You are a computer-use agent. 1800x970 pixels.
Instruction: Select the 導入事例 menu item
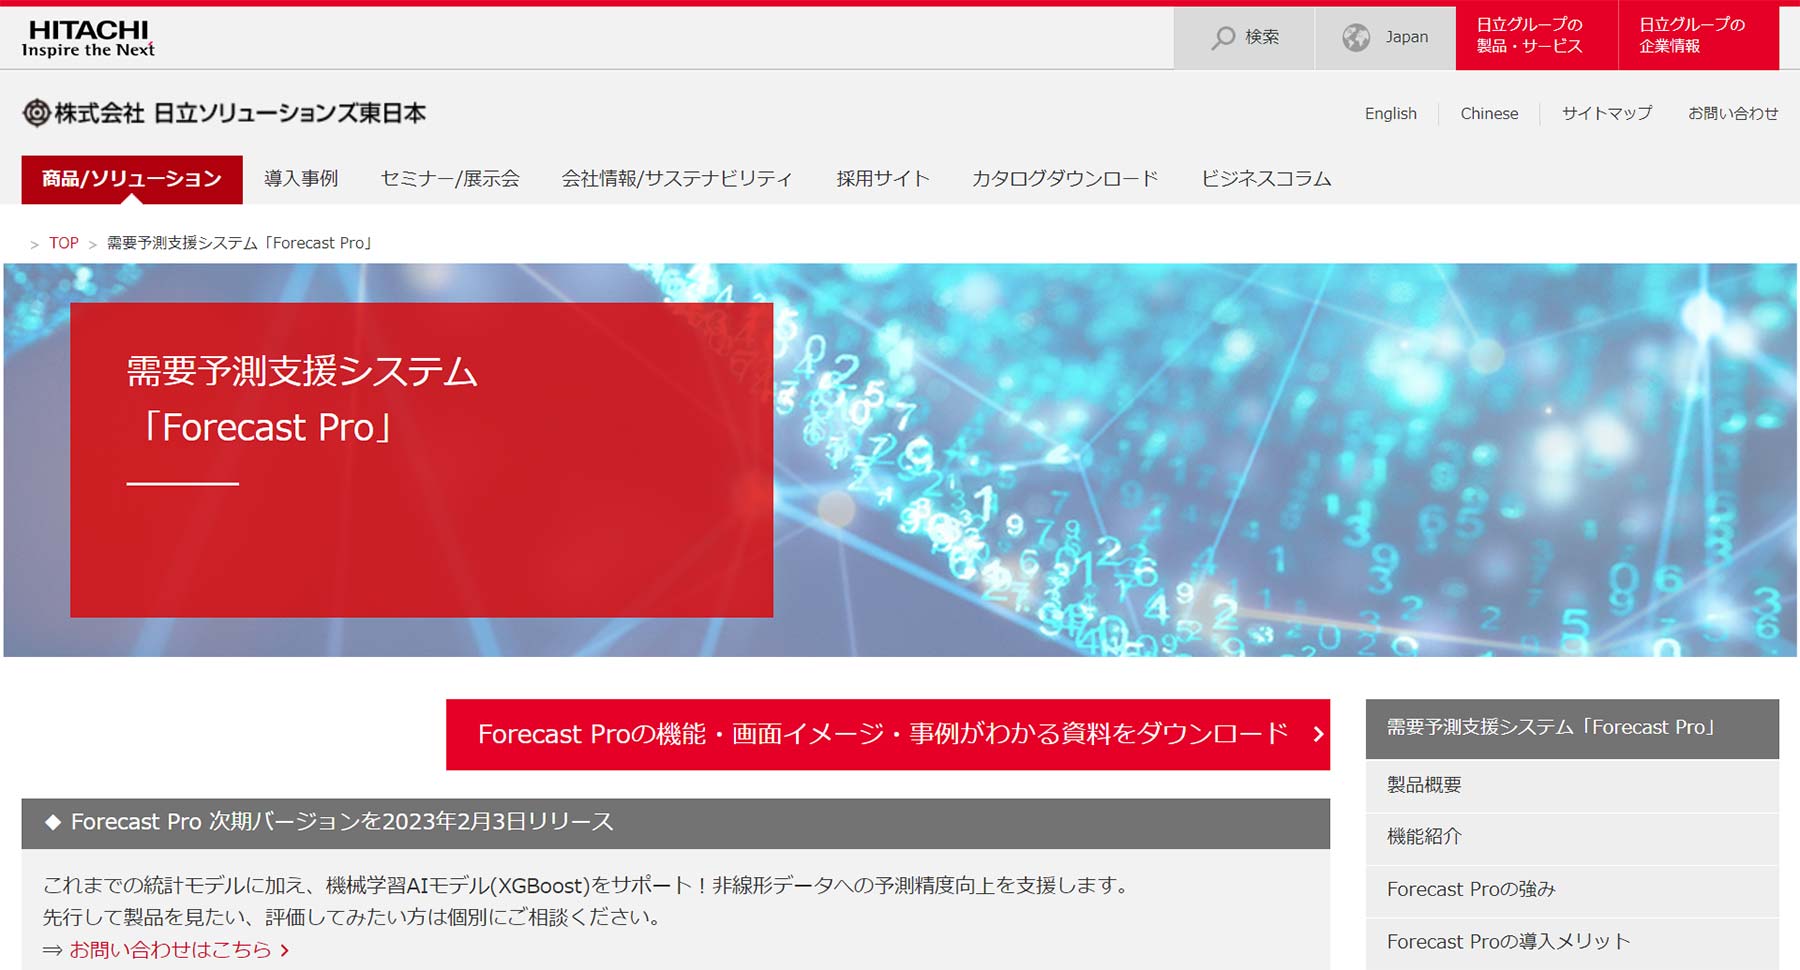[x=301, y=179]
